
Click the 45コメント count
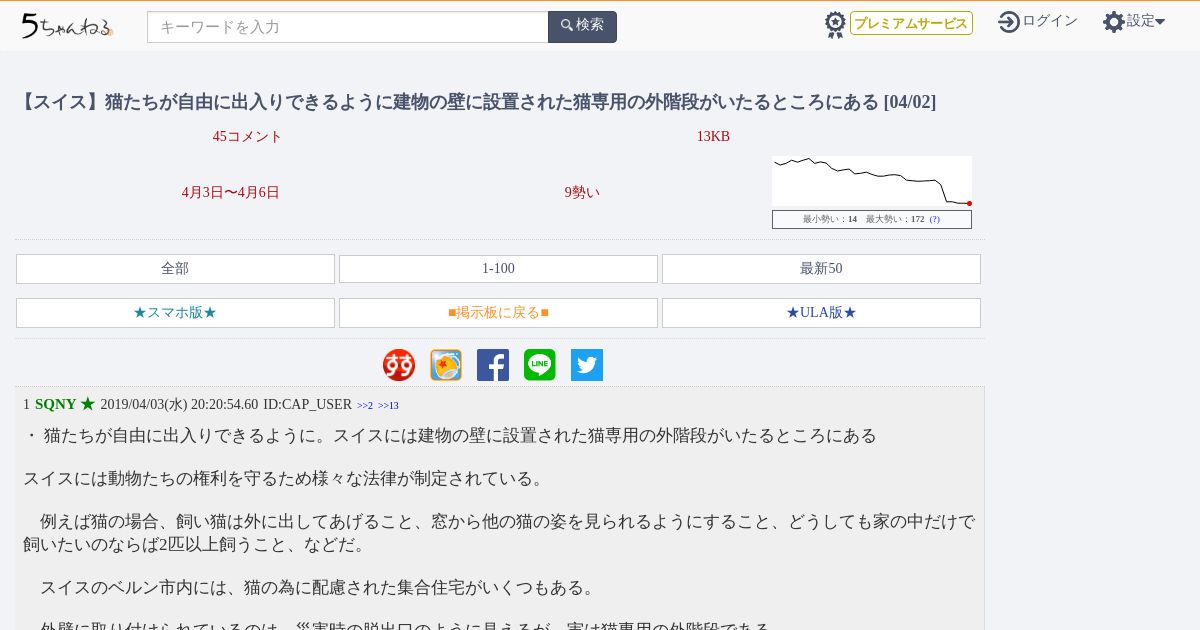click(247, 137)
